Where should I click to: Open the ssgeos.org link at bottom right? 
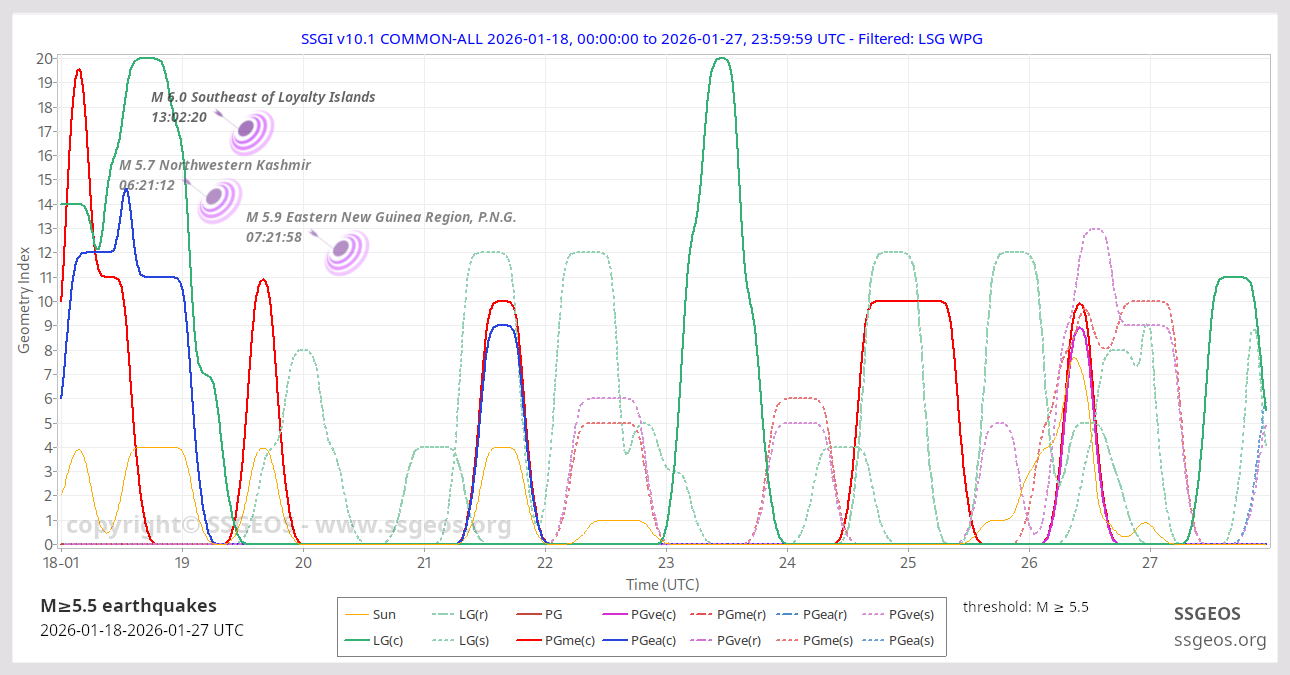pyautogui.click(x=1219, y=640)
